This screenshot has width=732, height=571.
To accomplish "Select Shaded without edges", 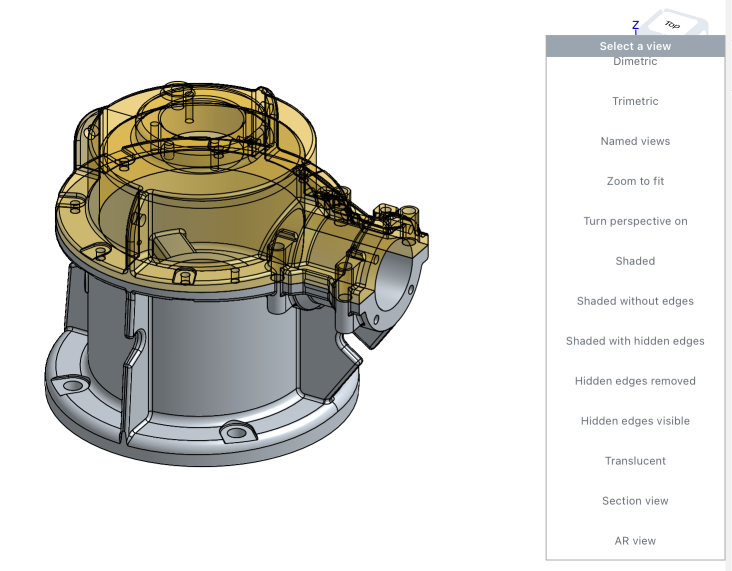I will [635, 301].
